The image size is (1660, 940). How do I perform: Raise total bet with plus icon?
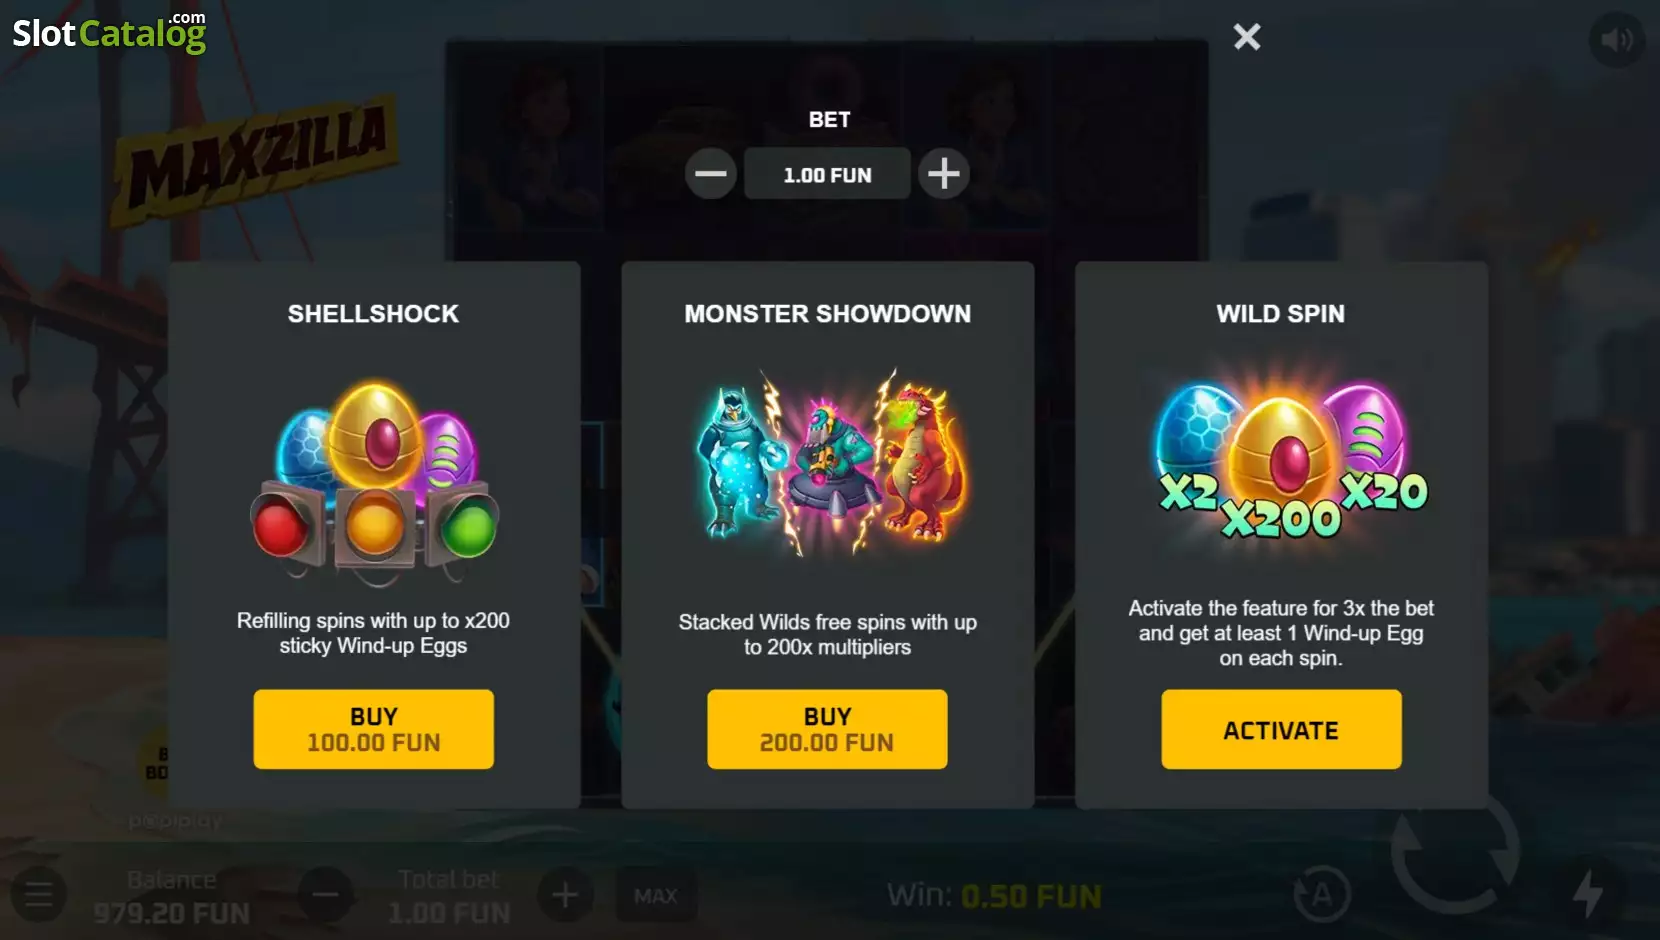point(565,894)
